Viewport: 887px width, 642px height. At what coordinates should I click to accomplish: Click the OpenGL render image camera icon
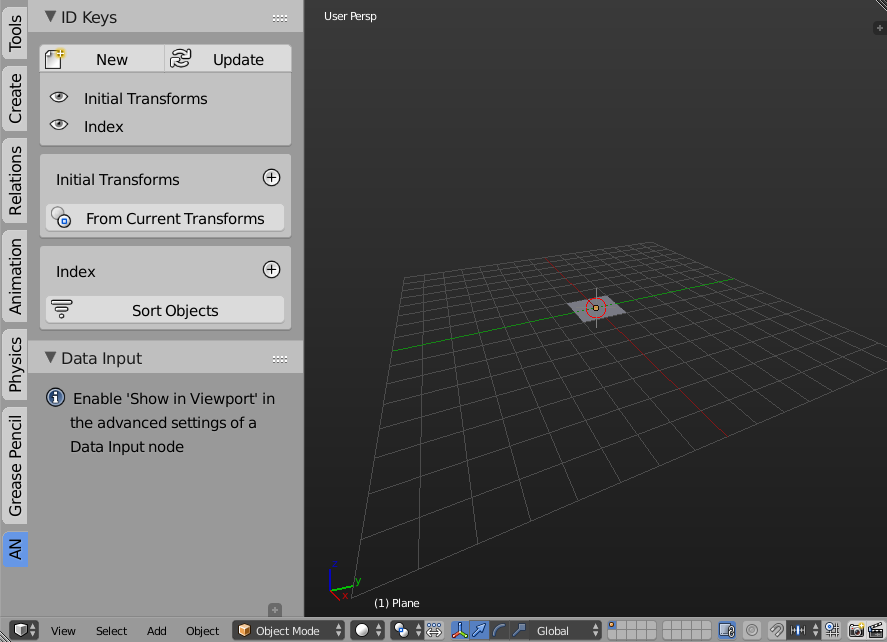[856, 630]
